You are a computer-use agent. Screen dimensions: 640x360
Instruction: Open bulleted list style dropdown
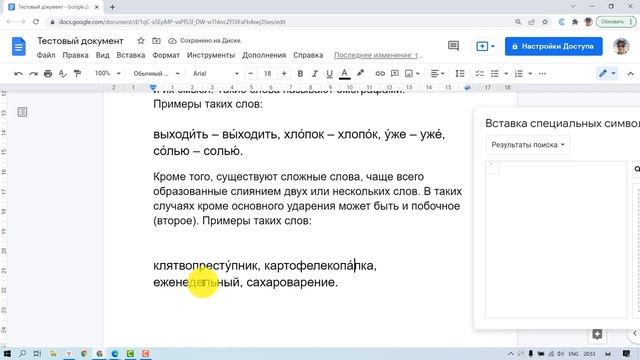(x=506, y=73)
